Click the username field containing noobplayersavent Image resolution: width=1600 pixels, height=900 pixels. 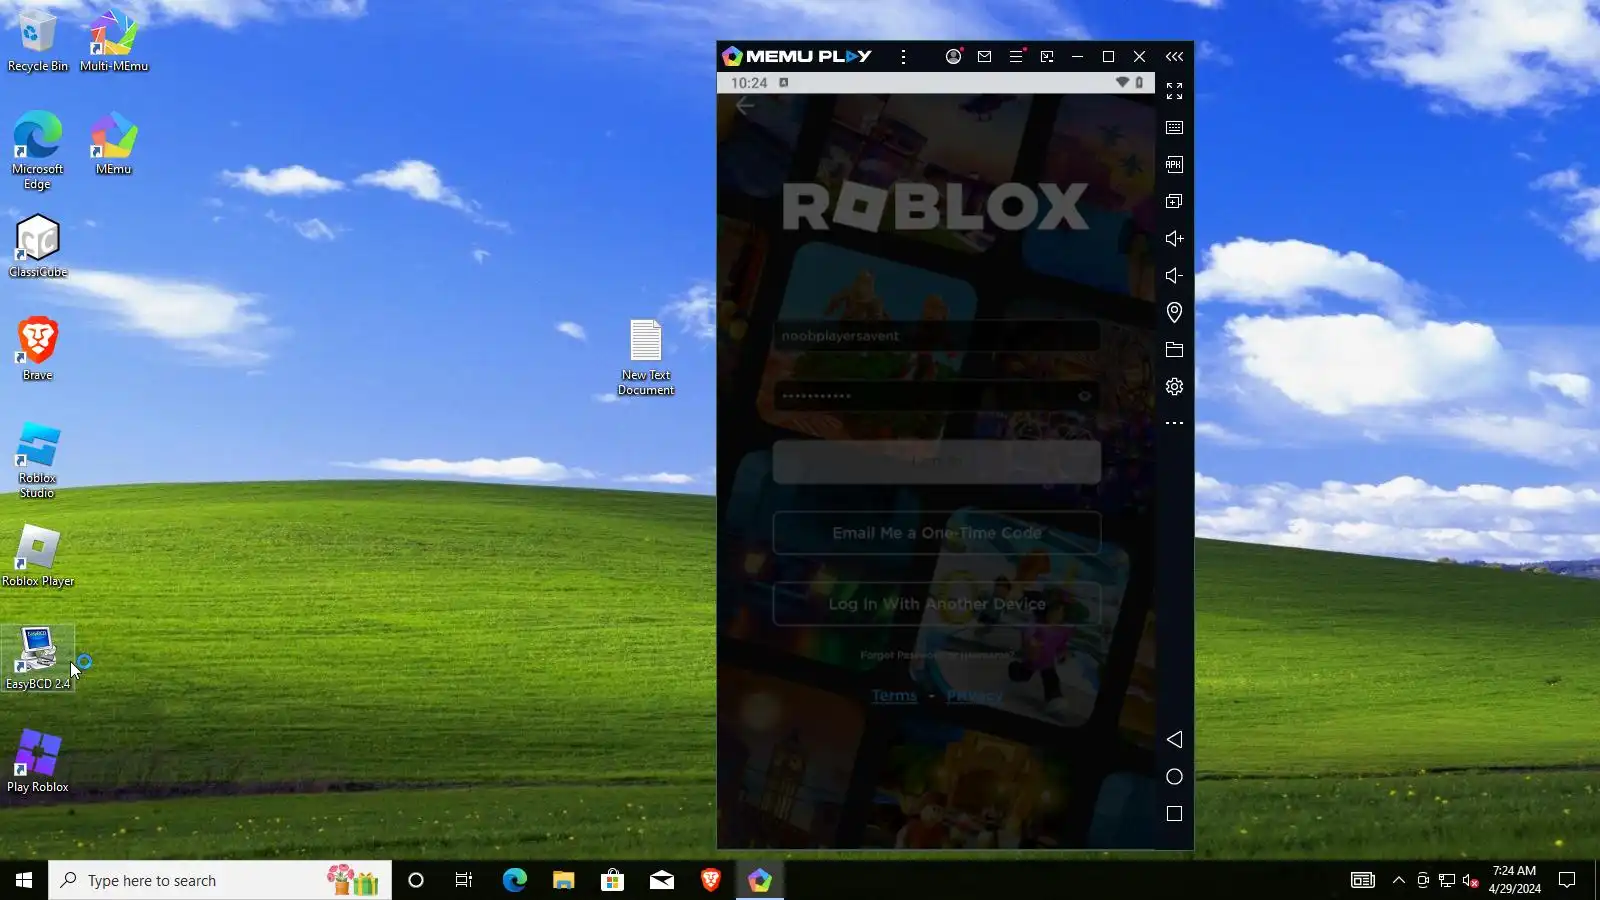(x=937, y=336)
